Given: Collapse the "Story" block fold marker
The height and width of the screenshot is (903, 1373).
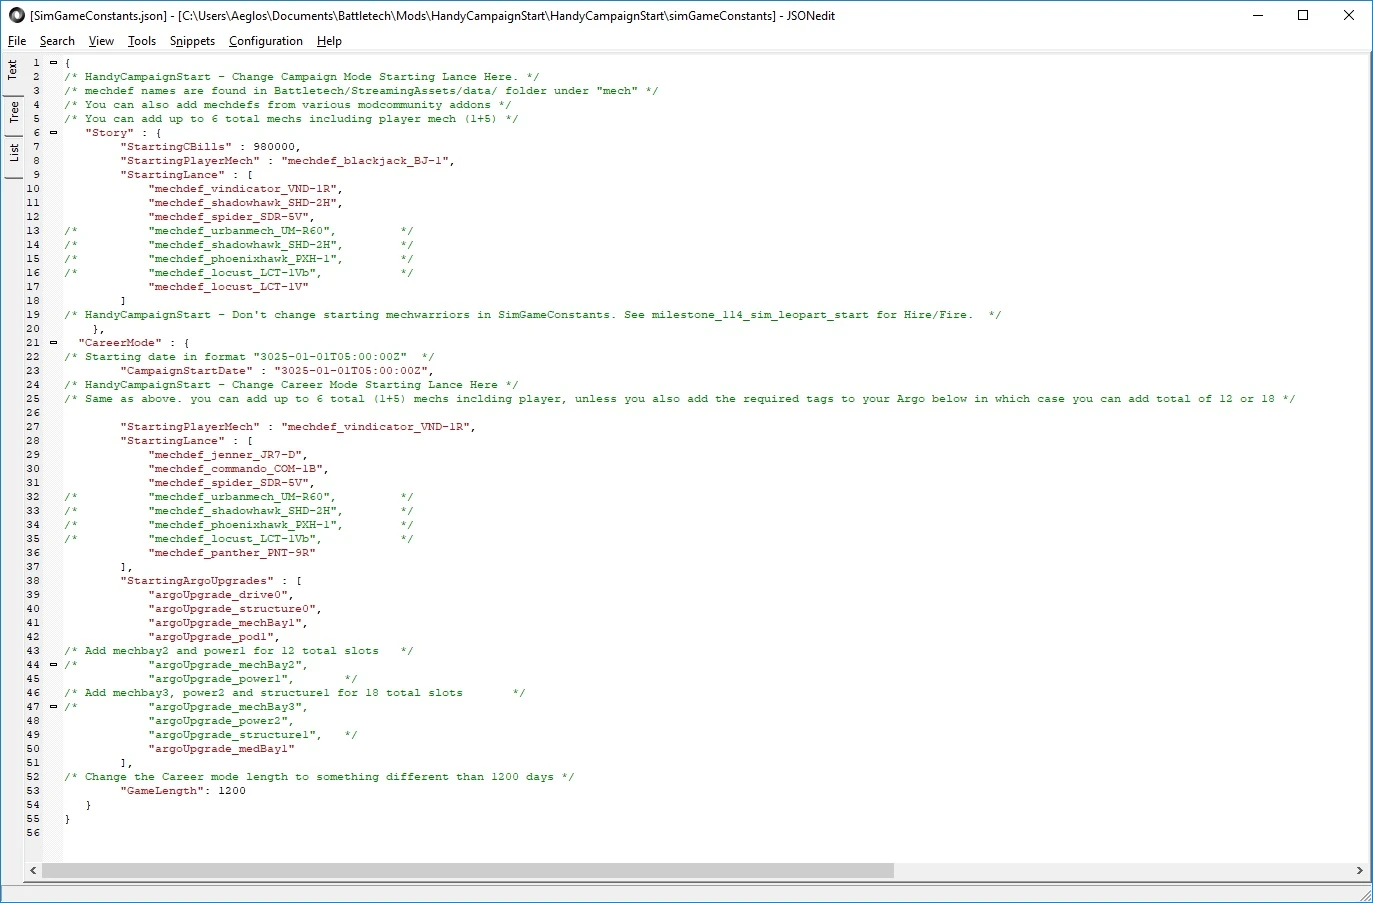Looking at the screenshot, I should [x=53, y=132].
